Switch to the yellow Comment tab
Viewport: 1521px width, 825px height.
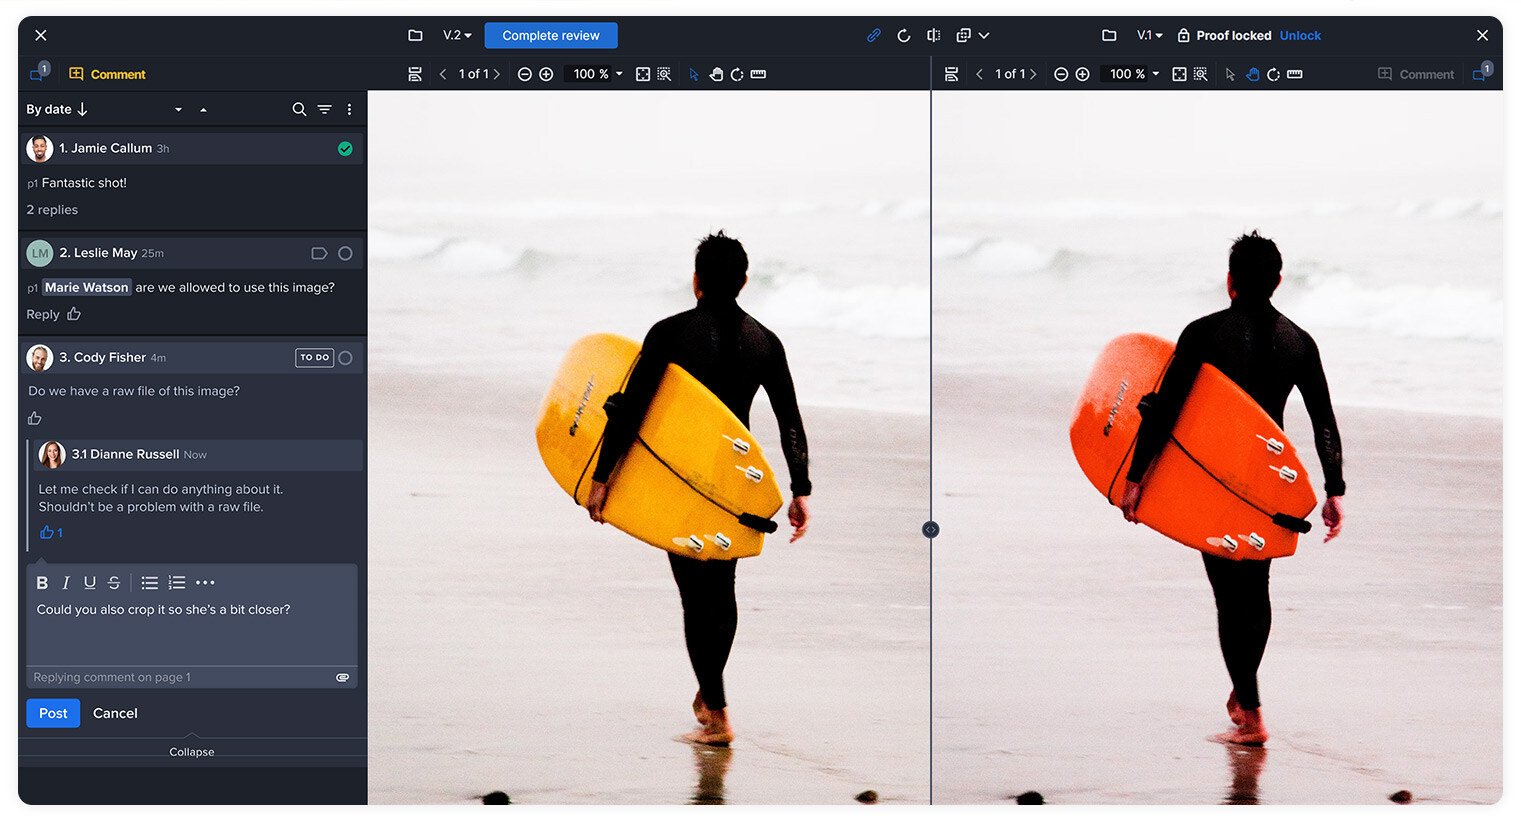click(x=107, y=74)
